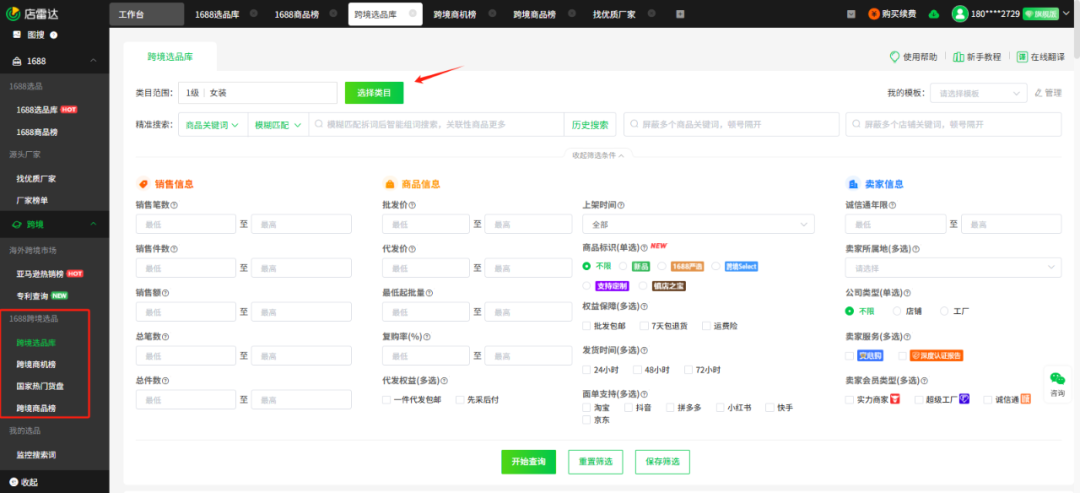Open the 我的模板 template dropdown

point(978,93)
